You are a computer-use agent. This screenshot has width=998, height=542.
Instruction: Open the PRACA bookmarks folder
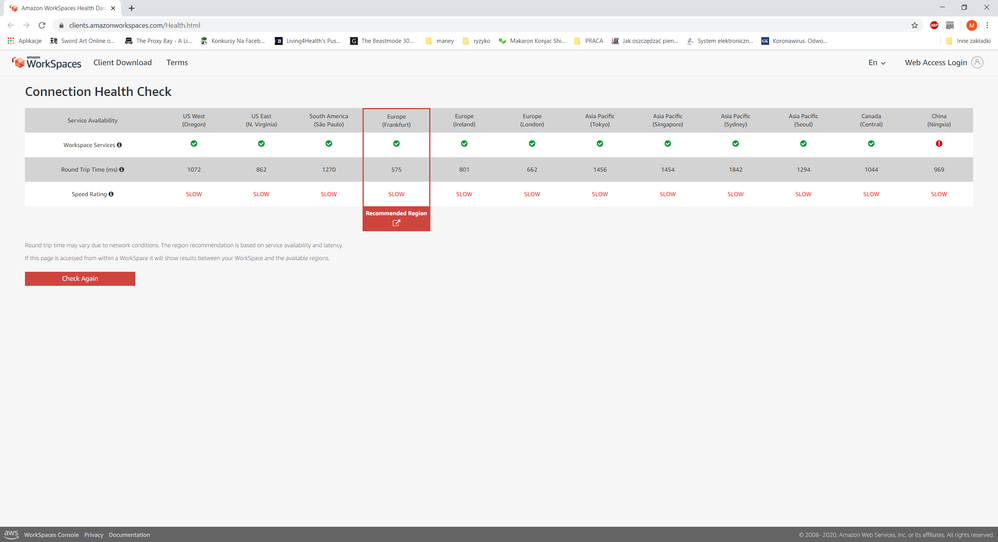pyautogui.click(x=588, y=41)
